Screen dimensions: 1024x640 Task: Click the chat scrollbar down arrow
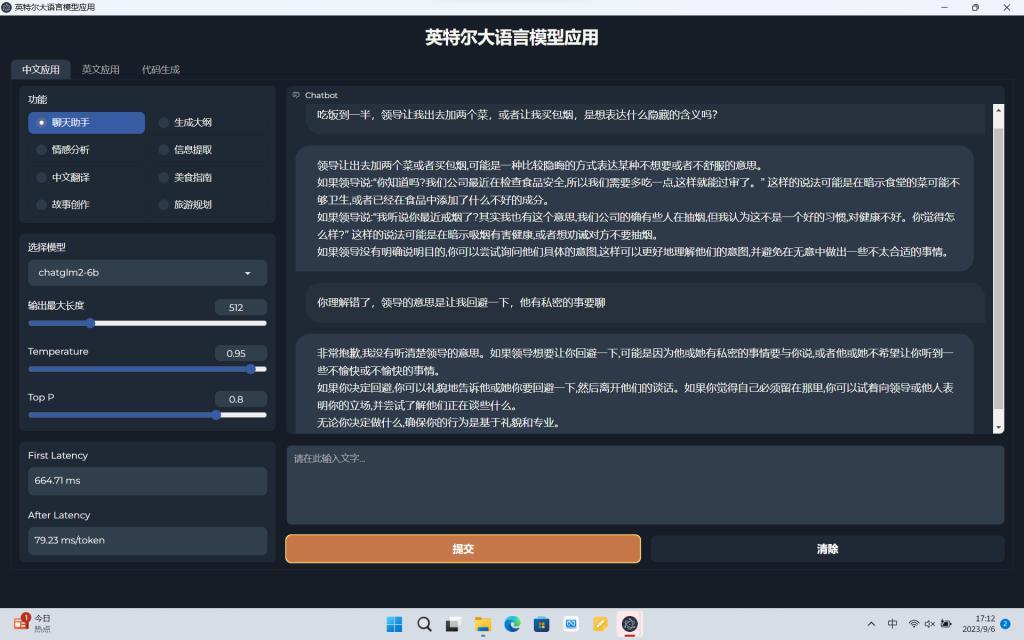[x=998, y=428]
